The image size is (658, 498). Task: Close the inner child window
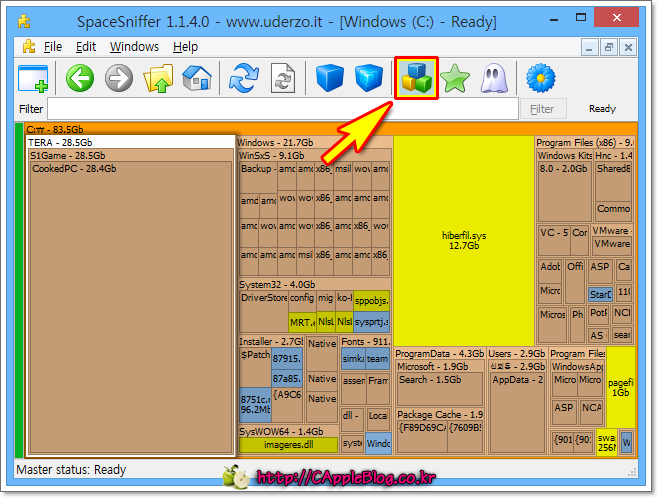pos(628,47)
